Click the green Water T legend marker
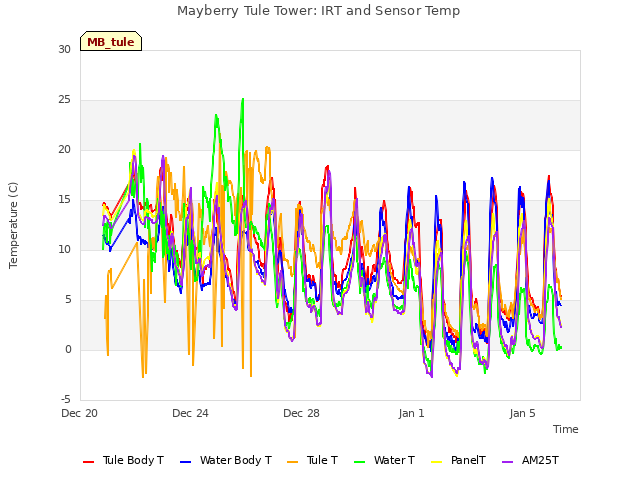The width and height of the screenshot is (640, 480). click(x=359, y=462)
